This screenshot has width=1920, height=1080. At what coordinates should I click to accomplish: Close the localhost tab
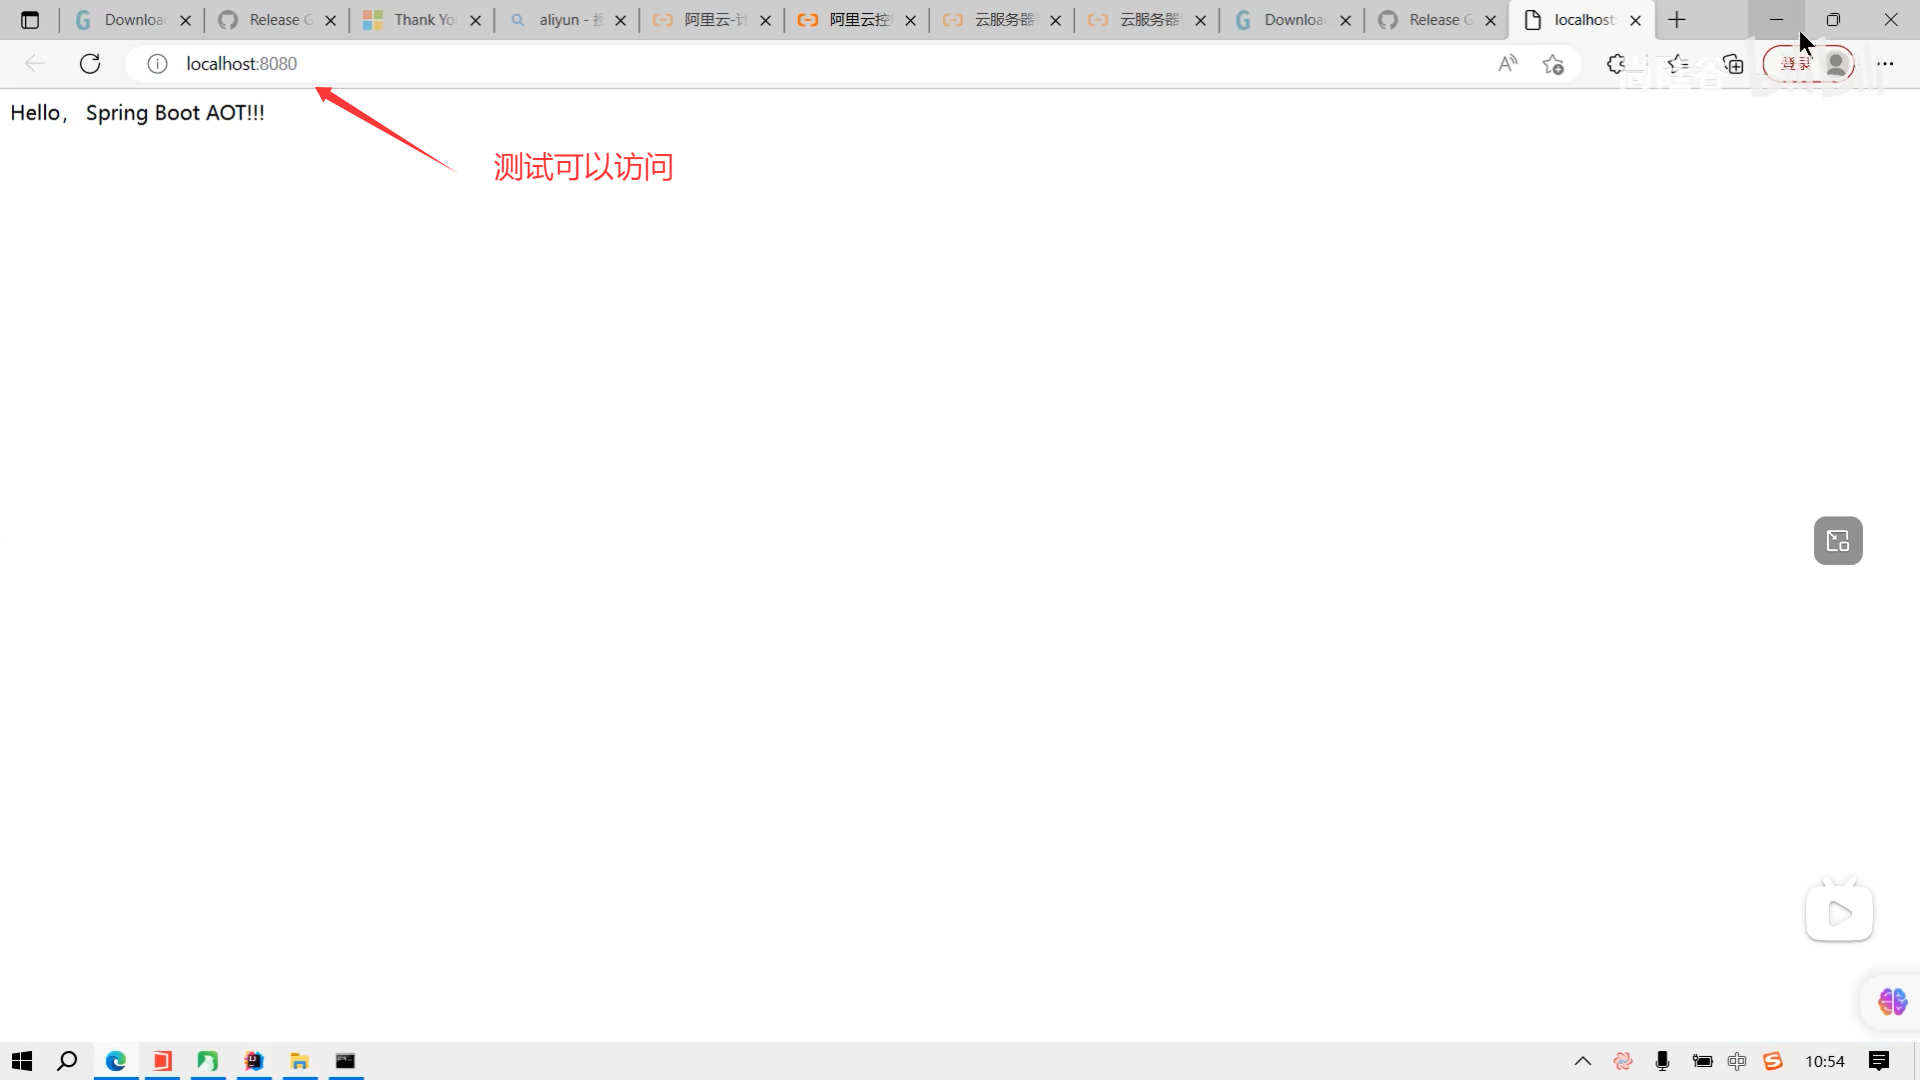(1636, 20)
